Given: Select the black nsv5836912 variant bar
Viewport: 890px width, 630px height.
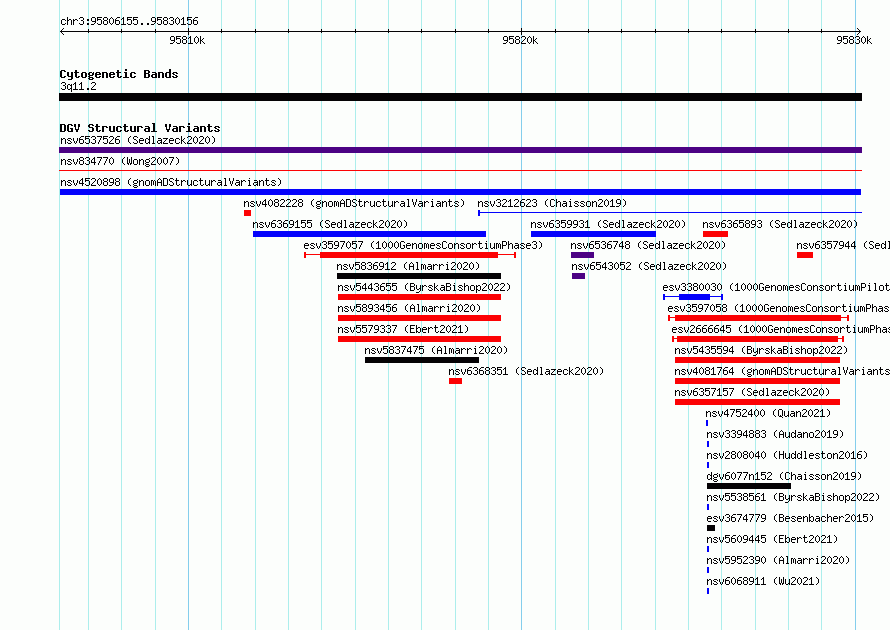Looking at the screenshot, I should tap(419, 276).
